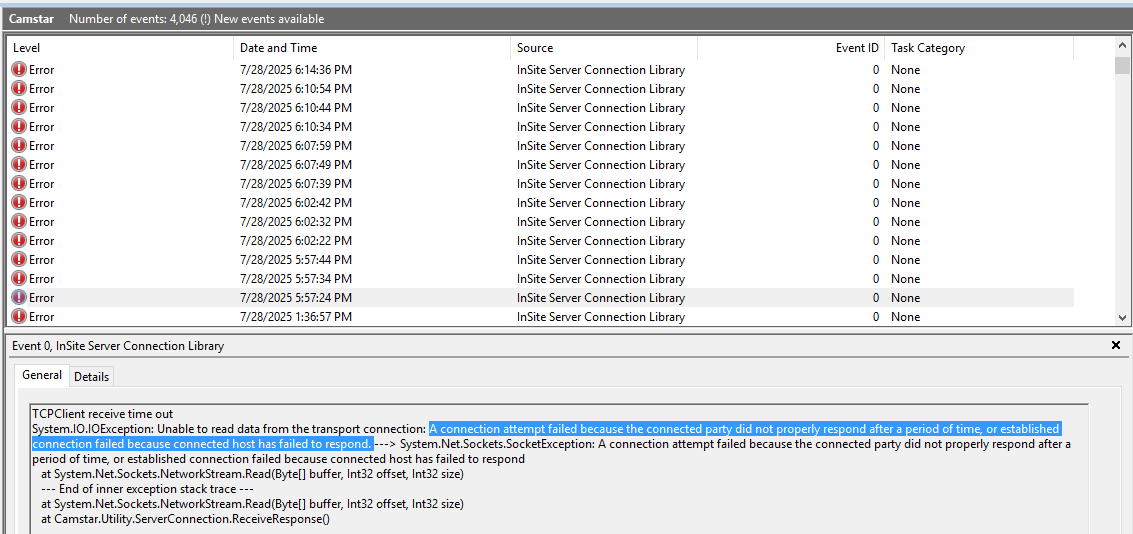Select the 7/28/2025 6:02:32 PM date cell
The height and width of the screenshot is (534, 1133).
296,222
